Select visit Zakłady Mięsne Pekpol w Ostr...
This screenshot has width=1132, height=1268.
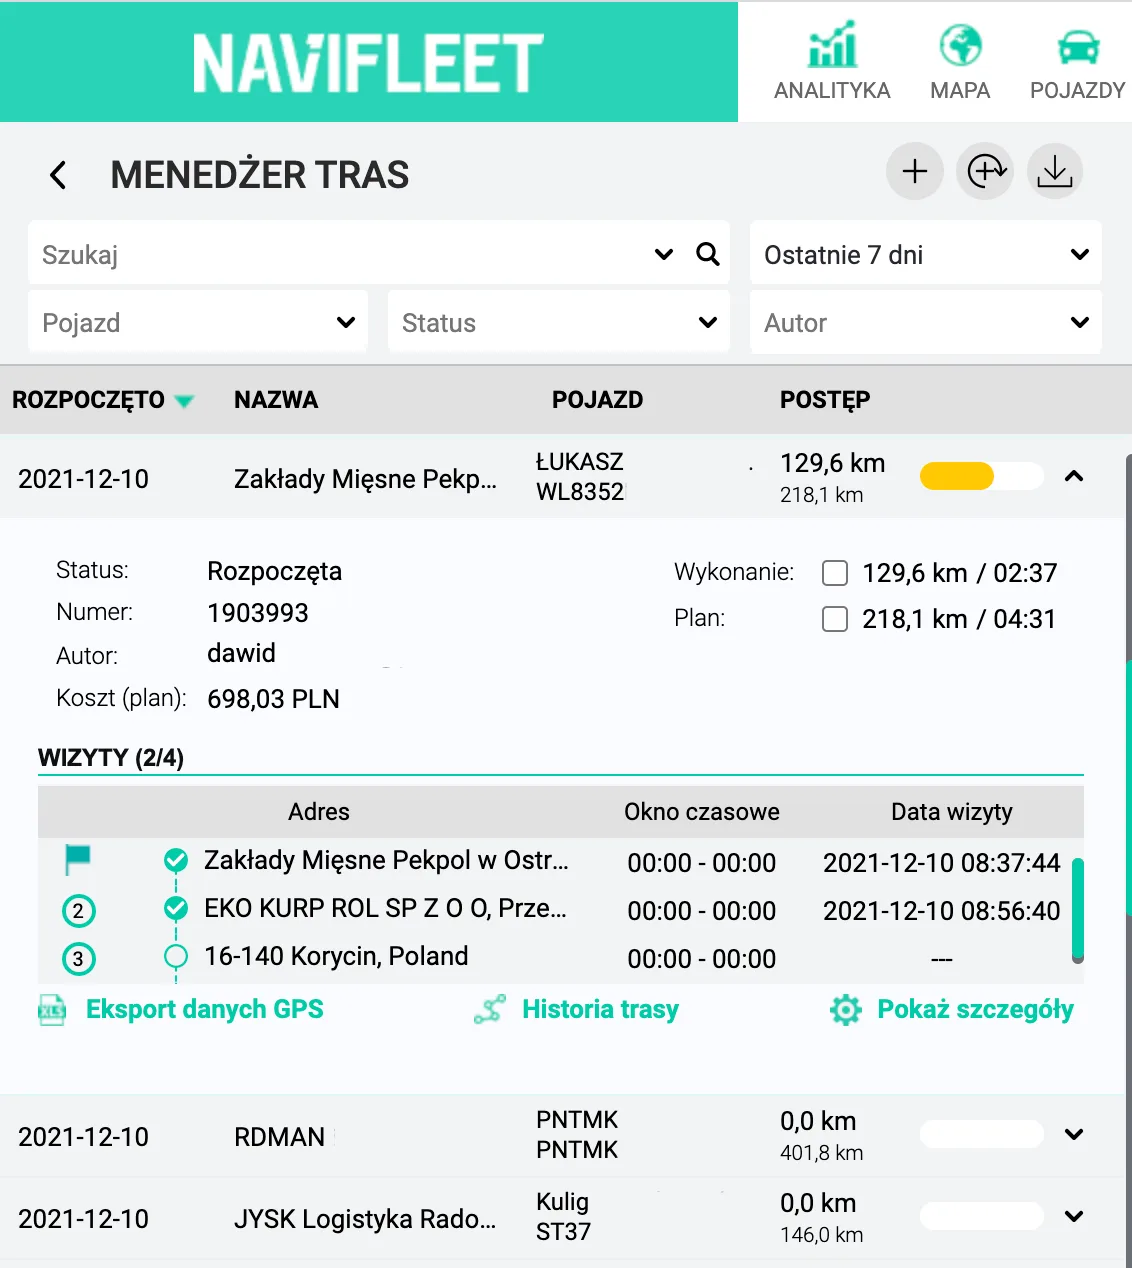[386, 860]
